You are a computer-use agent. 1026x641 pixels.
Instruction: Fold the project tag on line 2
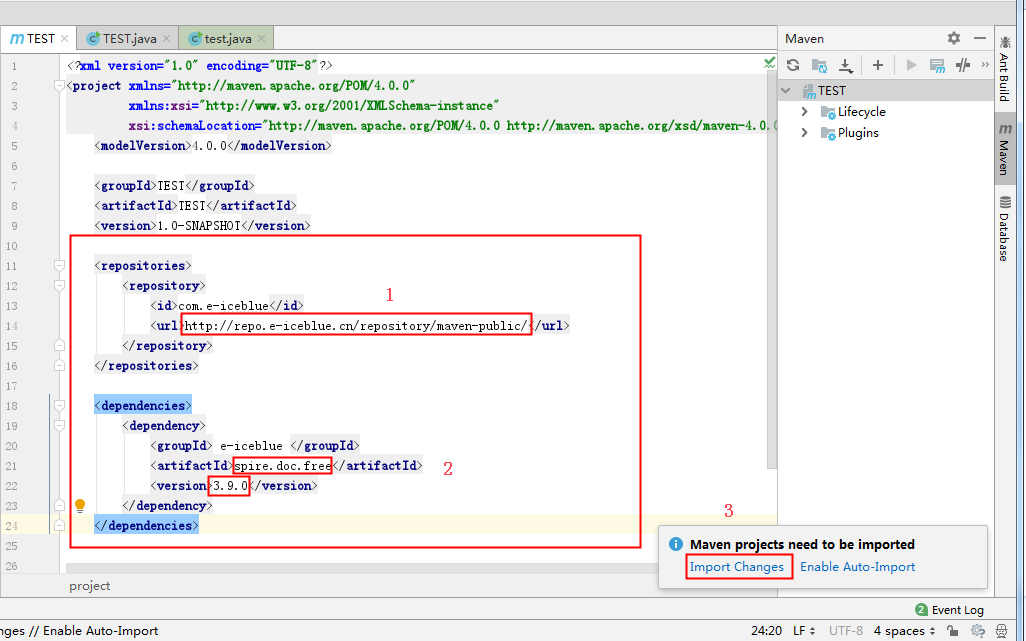(59, 86)
